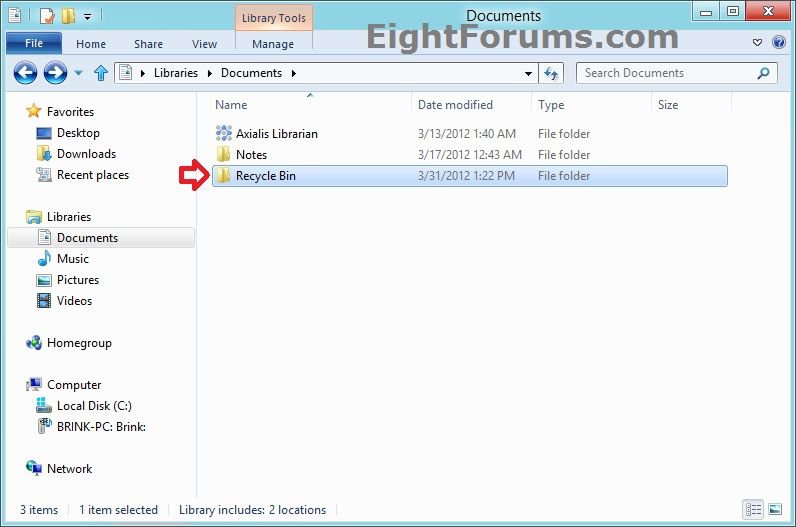Viewport: 796px width, 527px height.
Task: Sort by the Name column header
Action: tap(231, 105)
